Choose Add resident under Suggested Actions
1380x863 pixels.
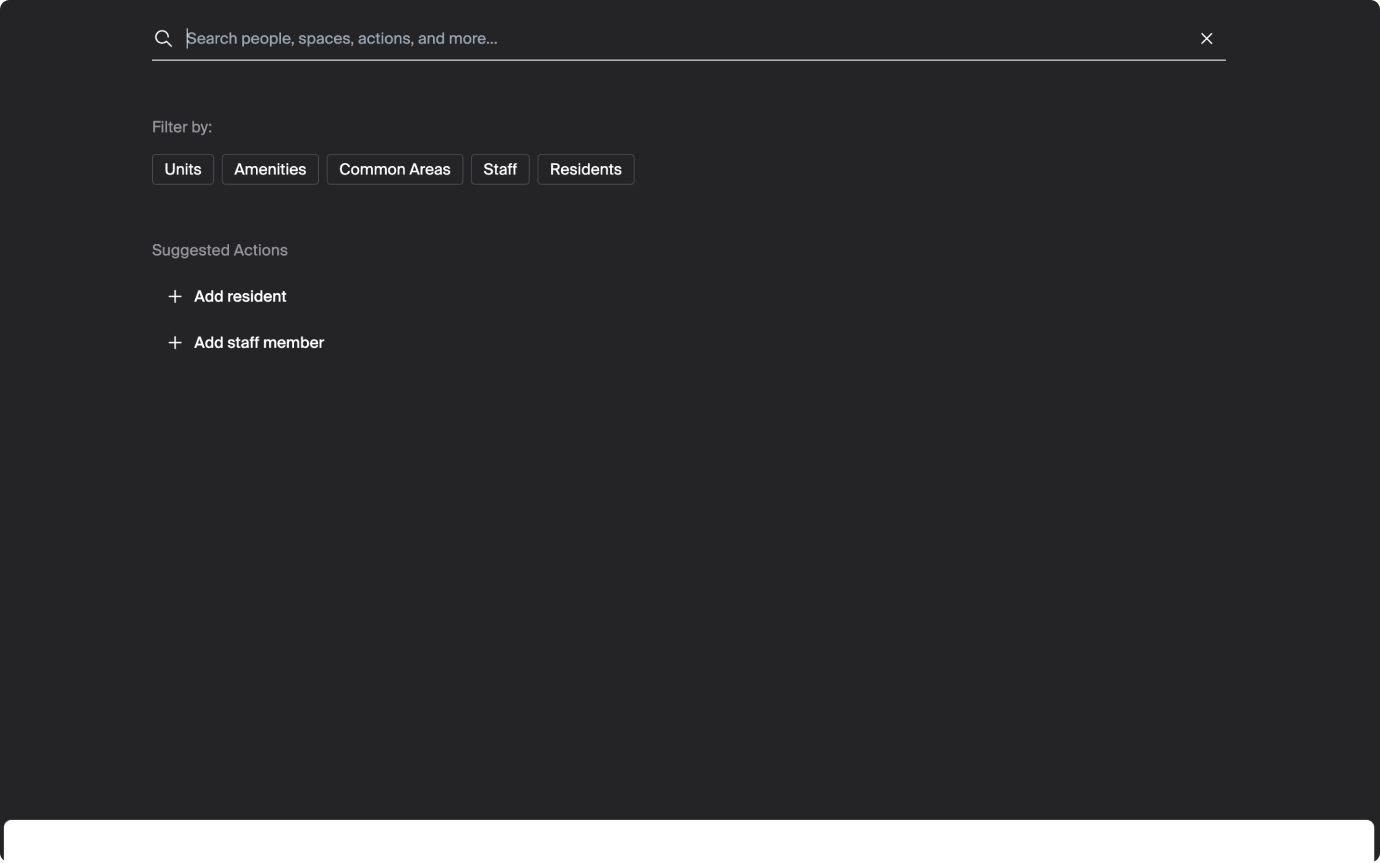(x=240, y=296)
